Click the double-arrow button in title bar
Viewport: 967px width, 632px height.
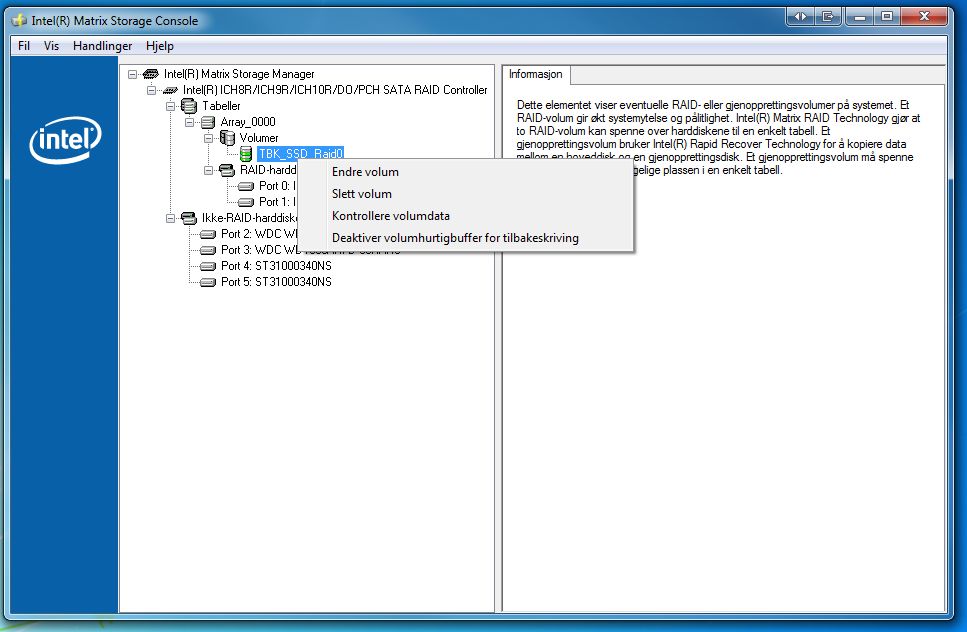click(x=800, y=17)
